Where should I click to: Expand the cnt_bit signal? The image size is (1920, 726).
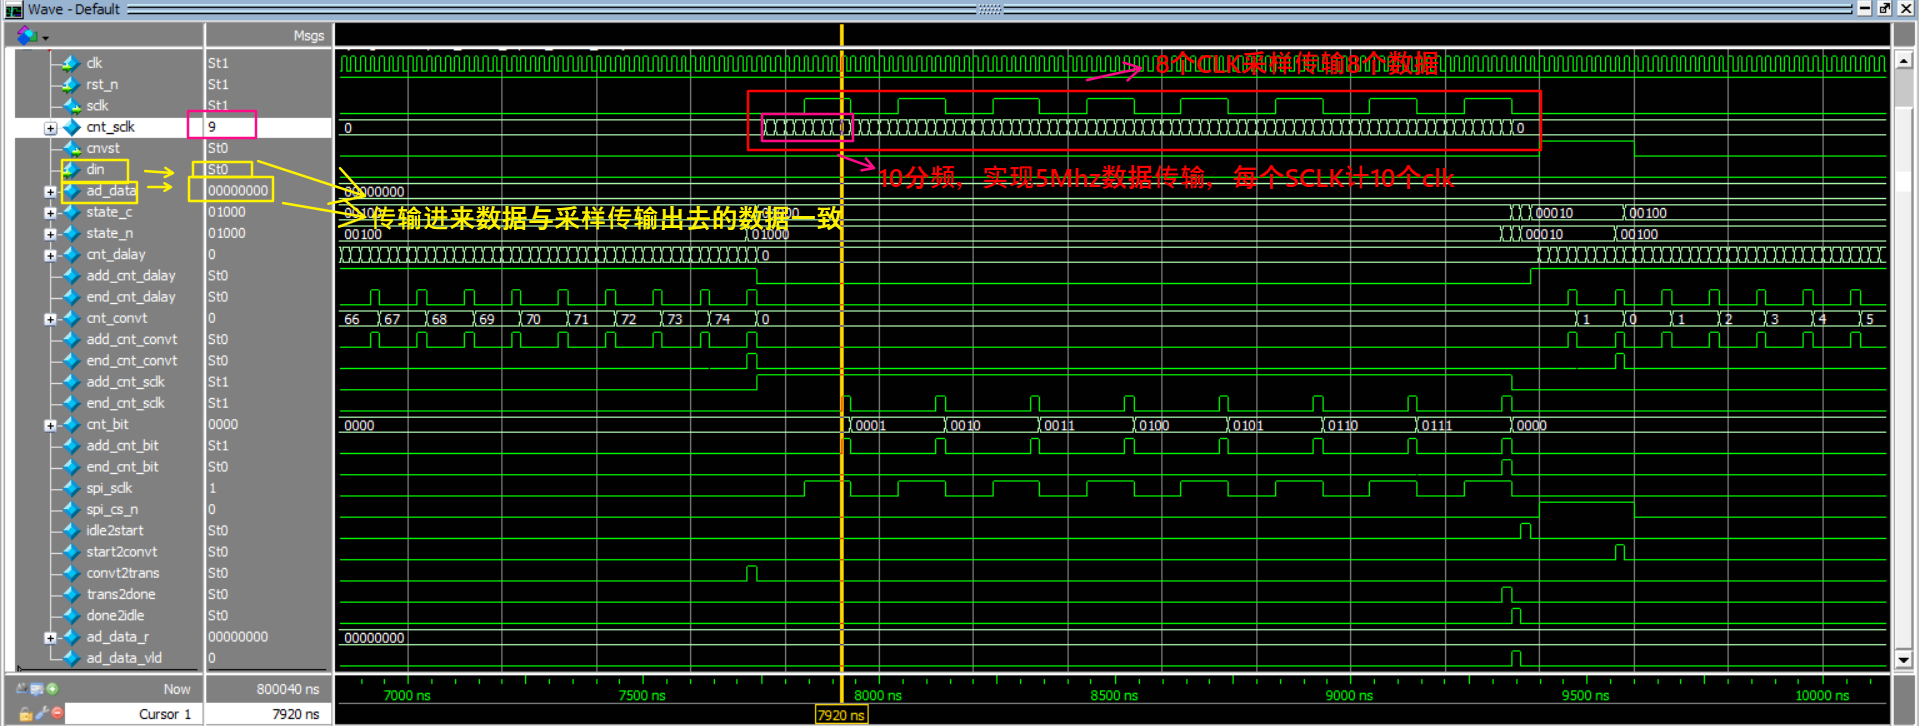(50, 425)
